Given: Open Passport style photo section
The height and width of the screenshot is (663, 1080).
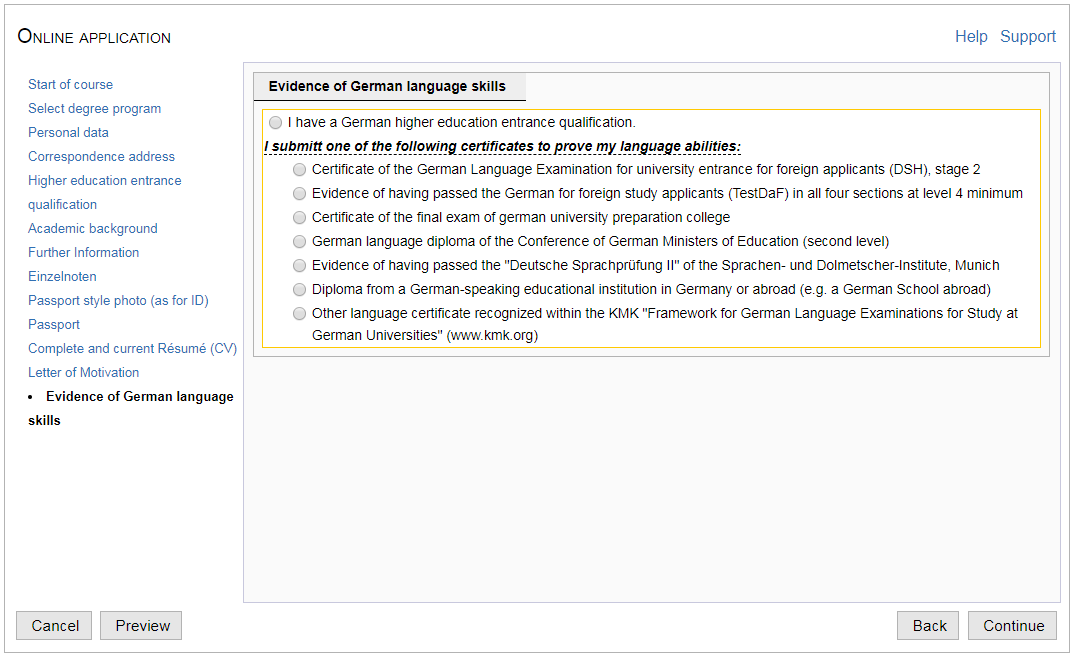Looking at the screenshot, I should pos(118,301).
